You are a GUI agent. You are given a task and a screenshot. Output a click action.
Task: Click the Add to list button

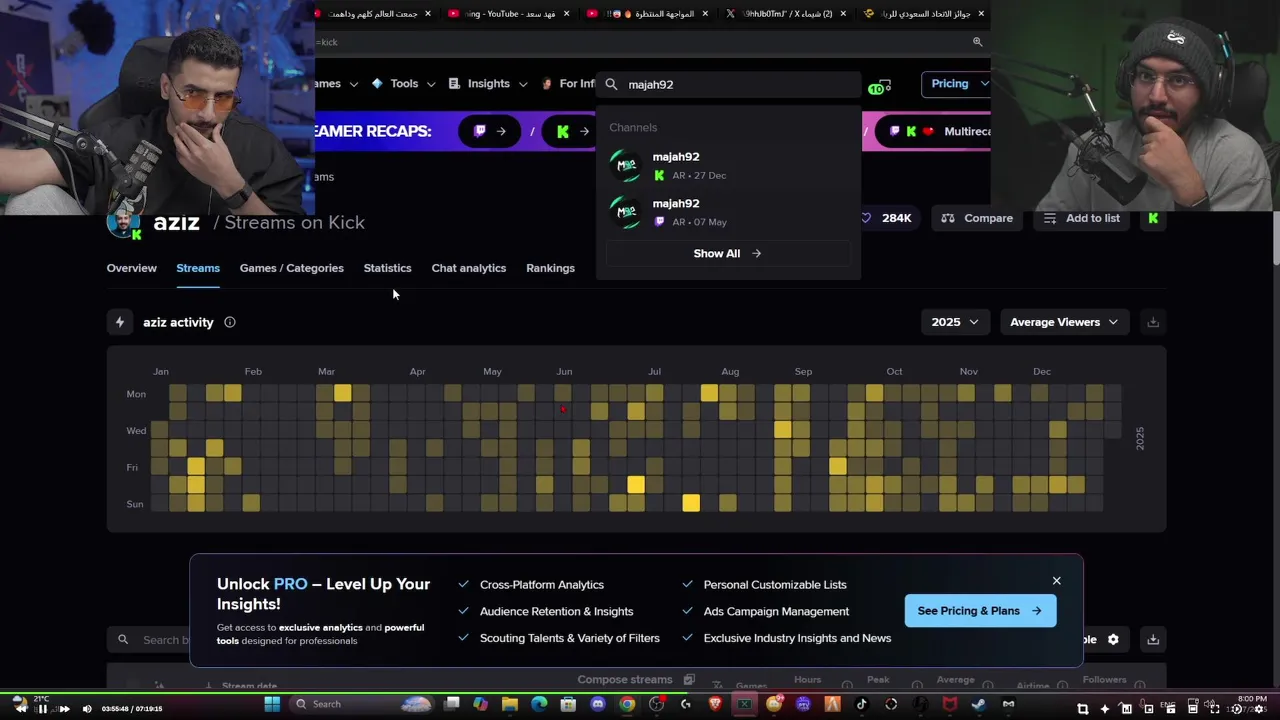click(x=1081, y=218)
